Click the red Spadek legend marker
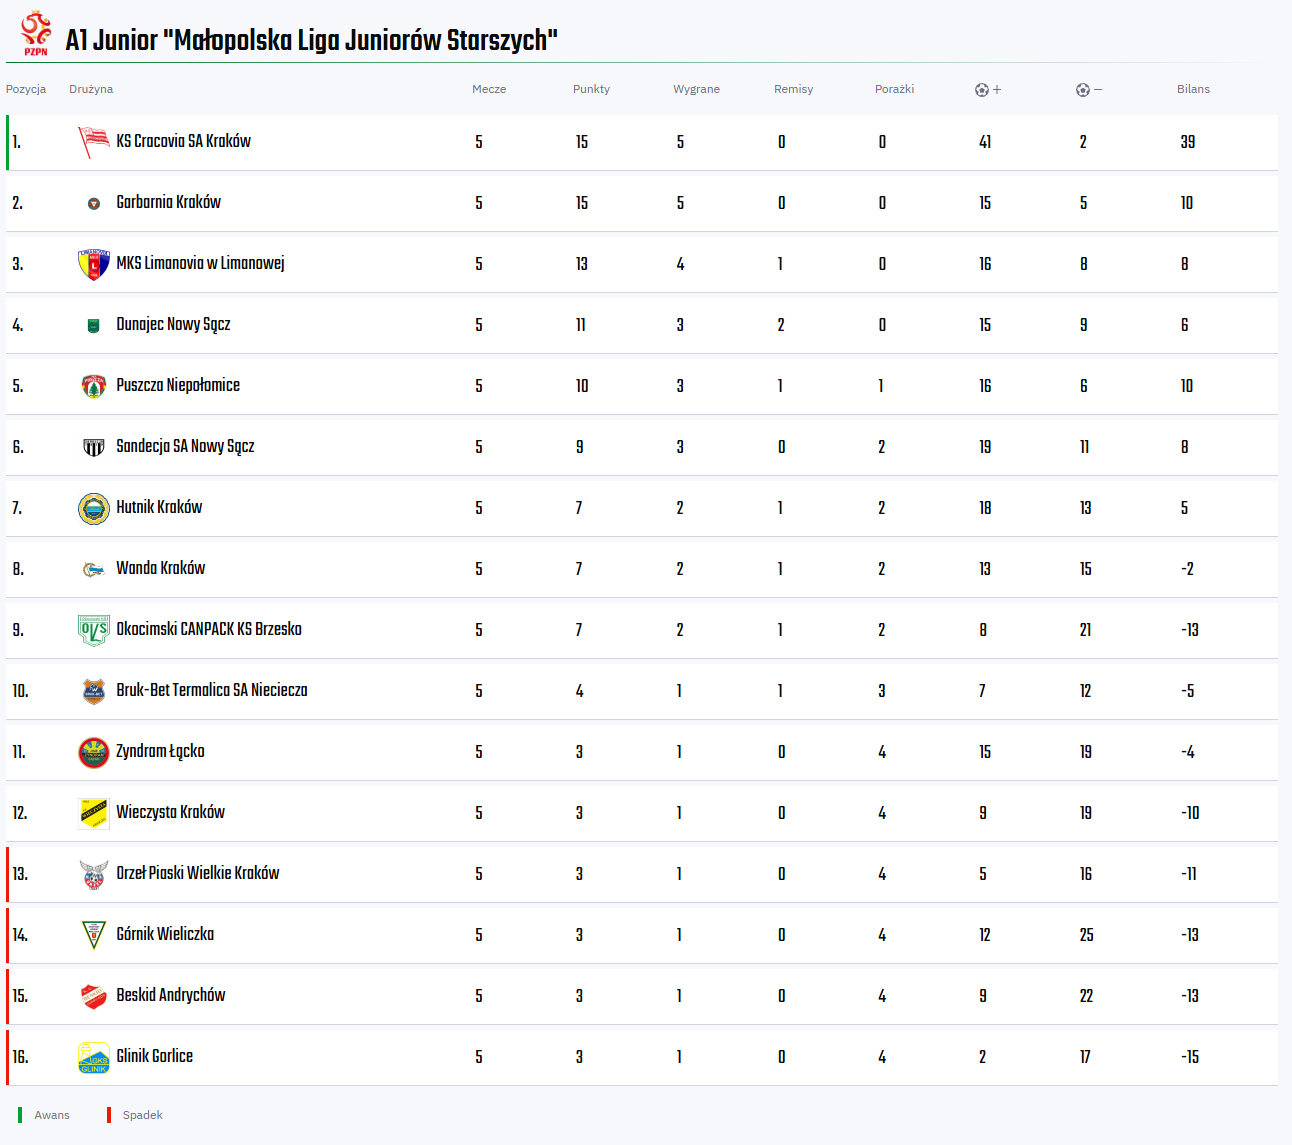Image resolution: width=1292 pixels, height=1145 pixels. tap(109, 1115)
